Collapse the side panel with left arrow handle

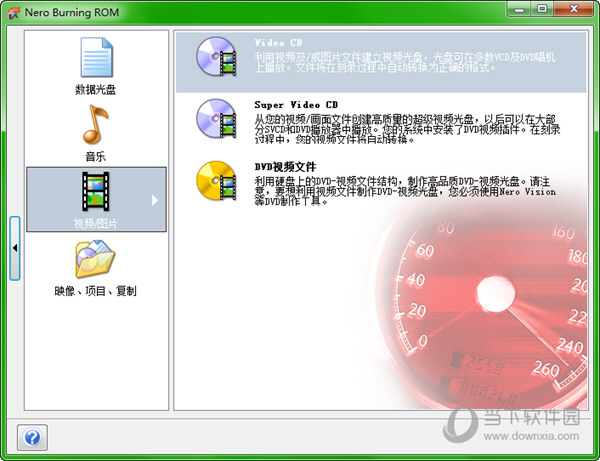pos(15,248)
